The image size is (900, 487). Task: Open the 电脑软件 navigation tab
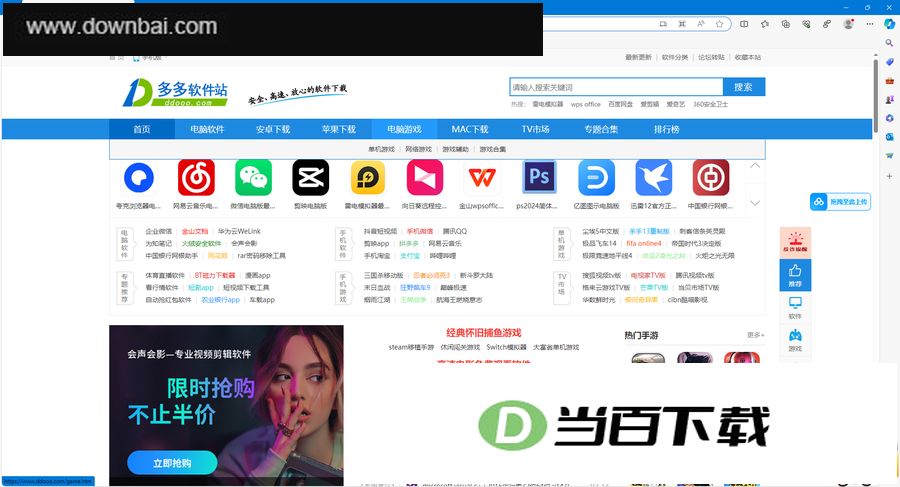[207, 129]
